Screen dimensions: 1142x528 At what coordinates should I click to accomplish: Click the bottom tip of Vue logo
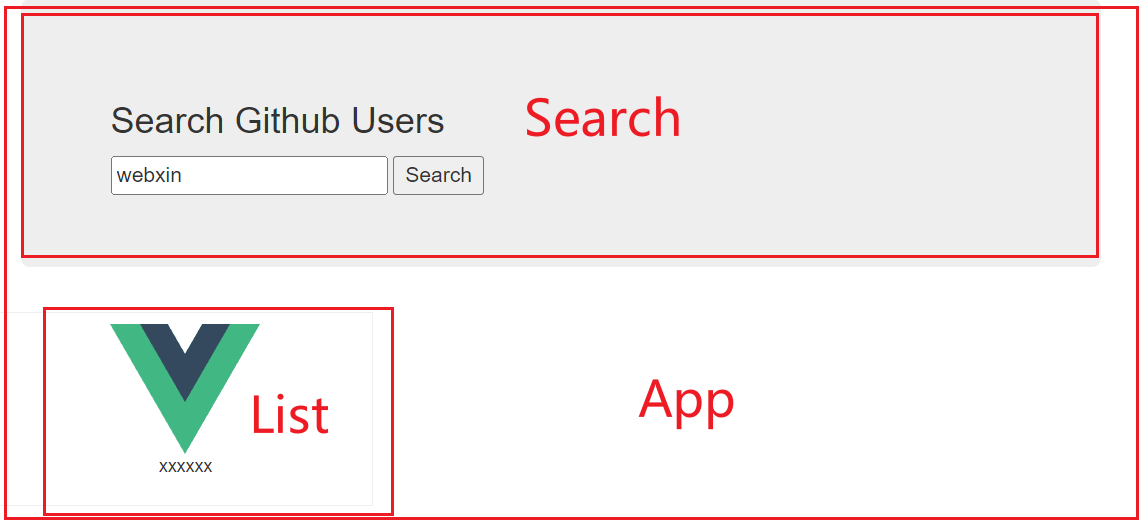point(185,449)
